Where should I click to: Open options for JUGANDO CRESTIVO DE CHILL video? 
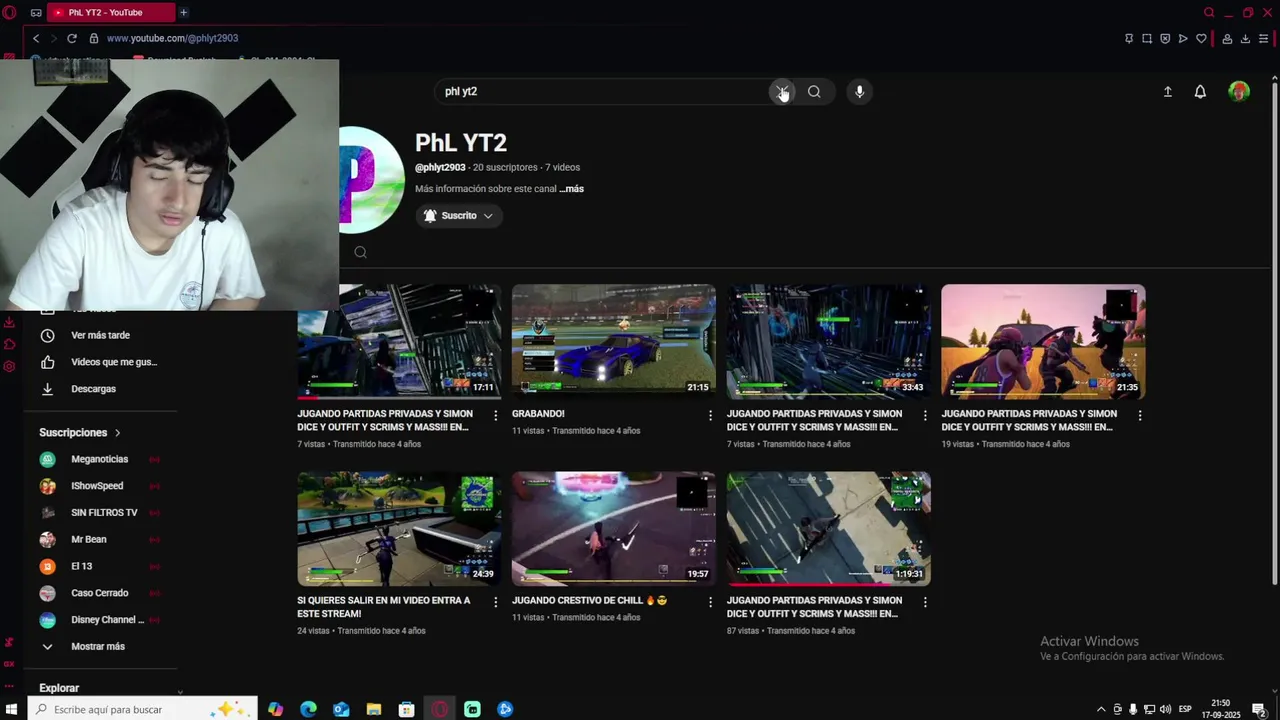(710, 602)
